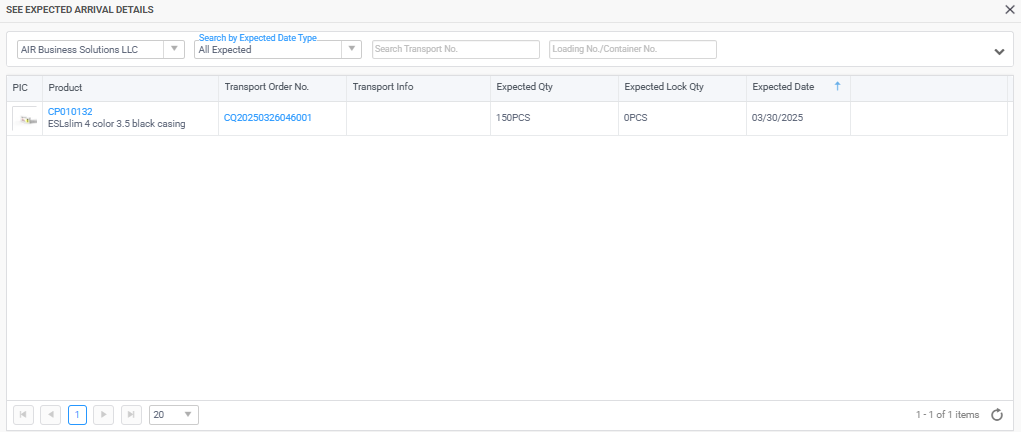Click the Loading No./Container No. field

632,49
